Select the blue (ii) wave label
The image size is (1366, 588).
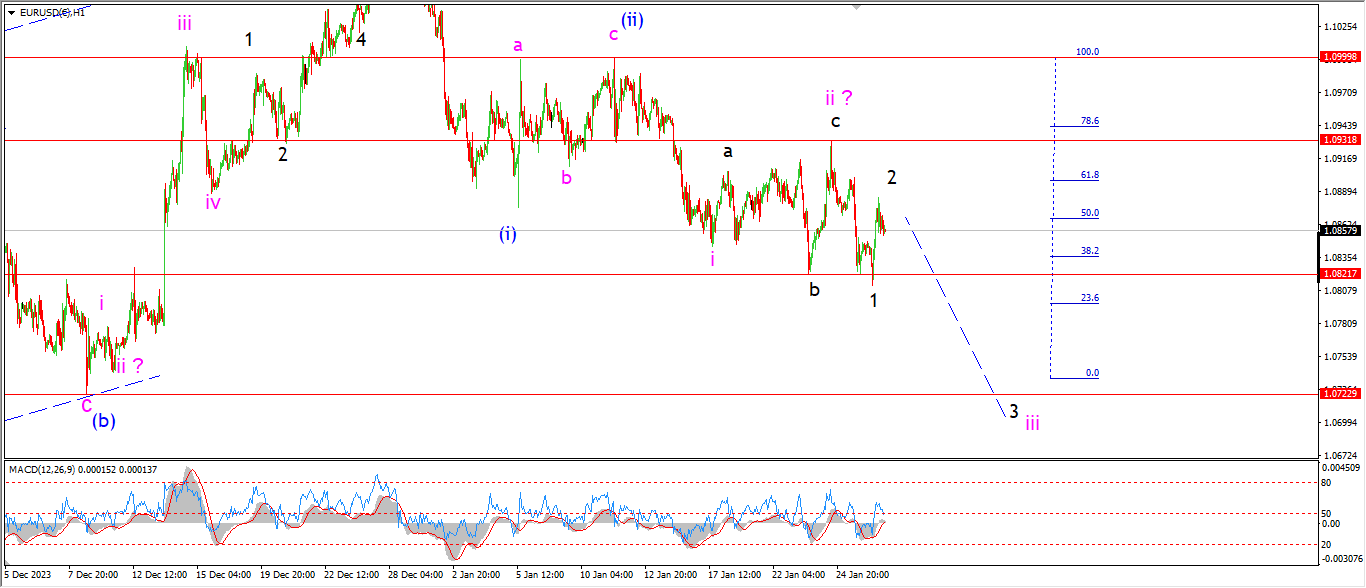[x=631, y=19]
